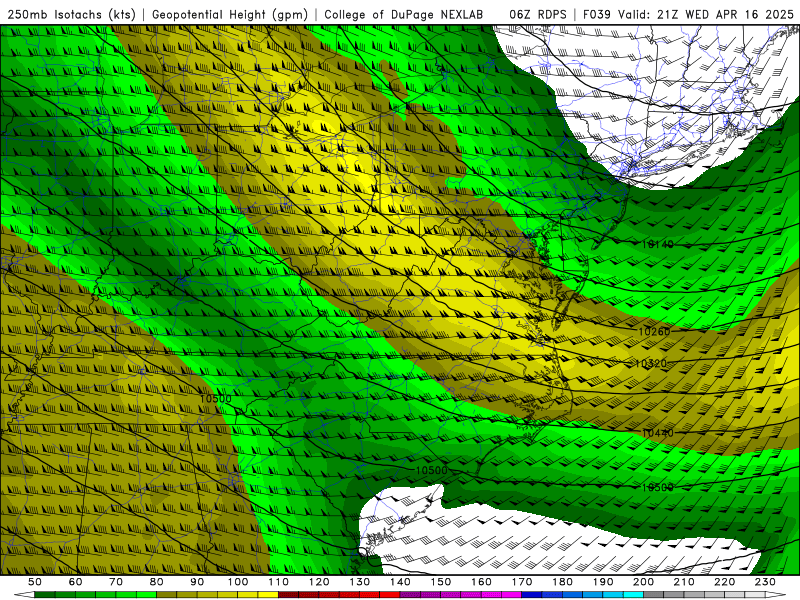Image resolution: width=800 pixels, height=600 pixels.
Task: Click the 50 knot color scale label
Action: [x=35, y=582]
